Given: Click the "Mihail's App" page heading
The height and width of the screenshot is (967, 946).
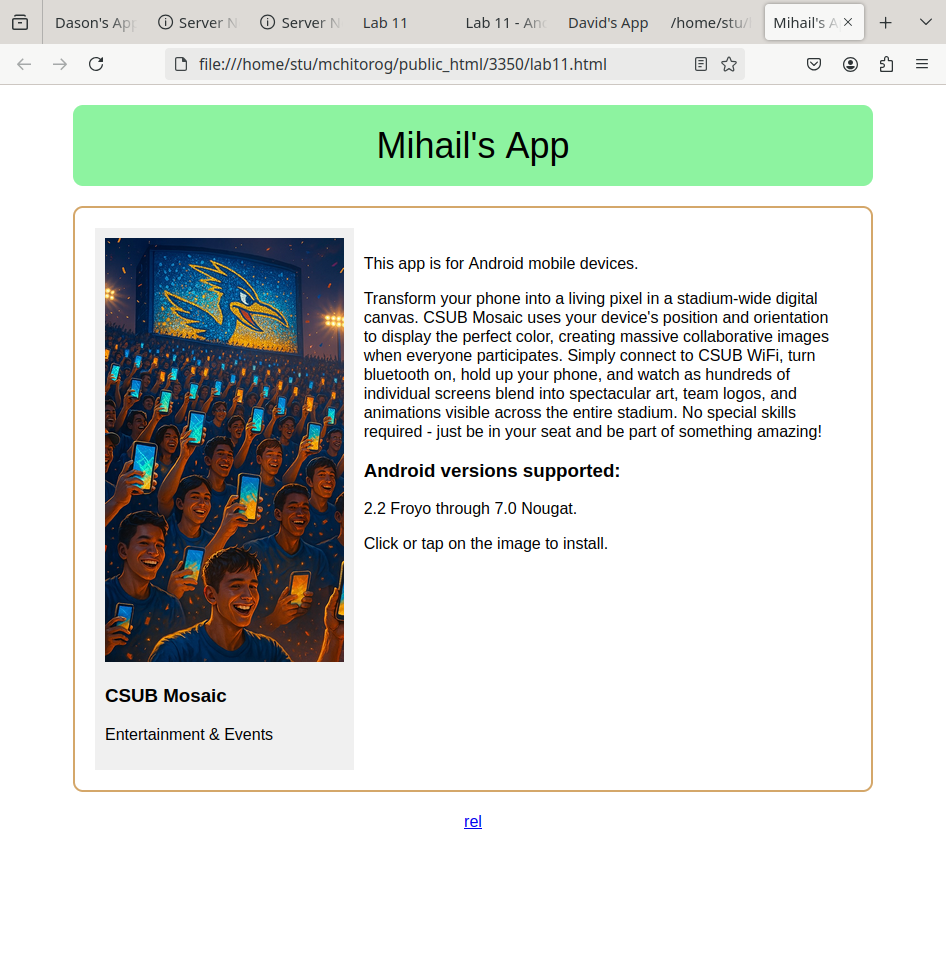Looking at the screenshot, I should [x=473, y=146].
